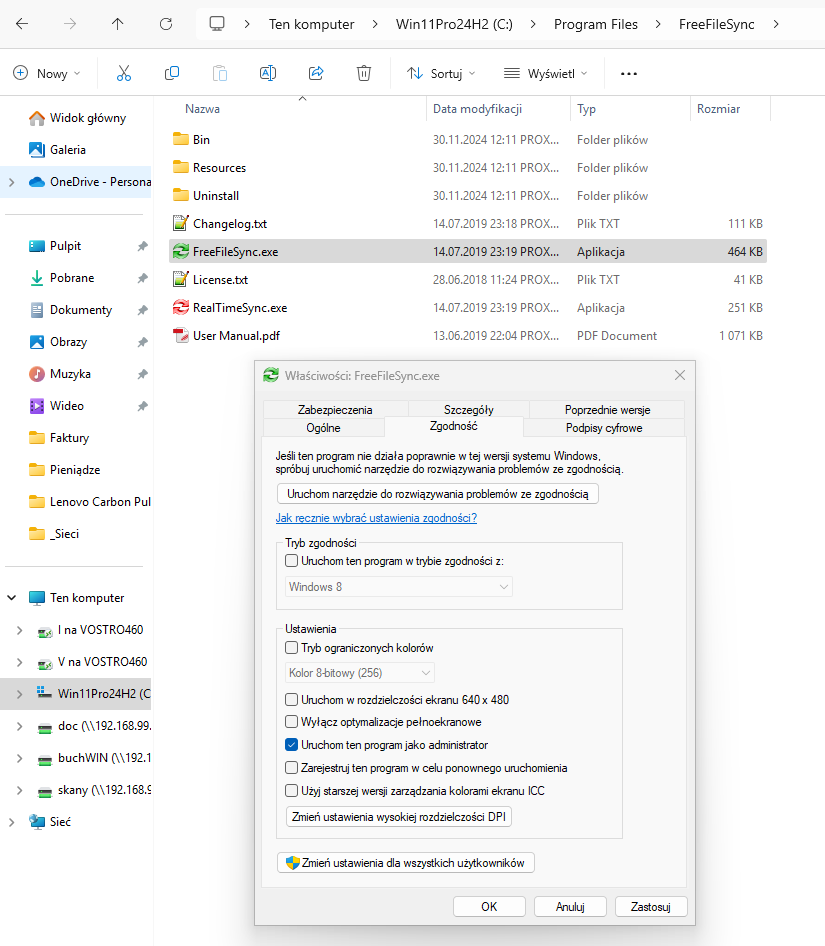Open the Sortuj dropdown menu
This screenshot has height=946, width=825.
click(441, 74)
